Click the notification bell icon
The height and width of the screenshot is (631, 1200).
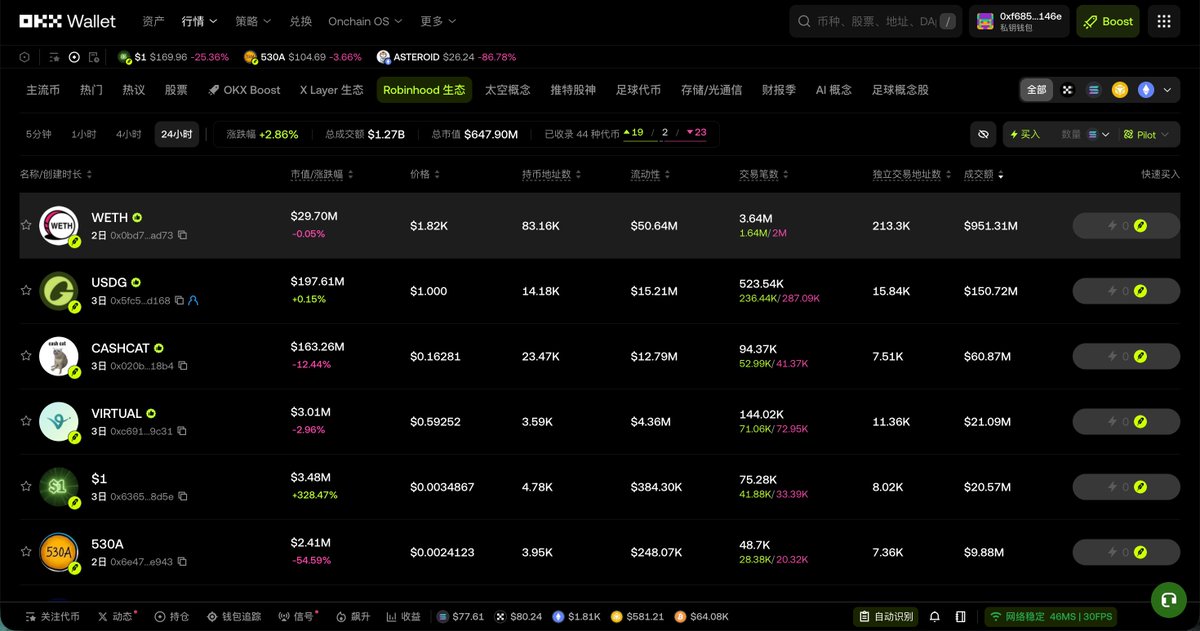click(x=935, y=617)
